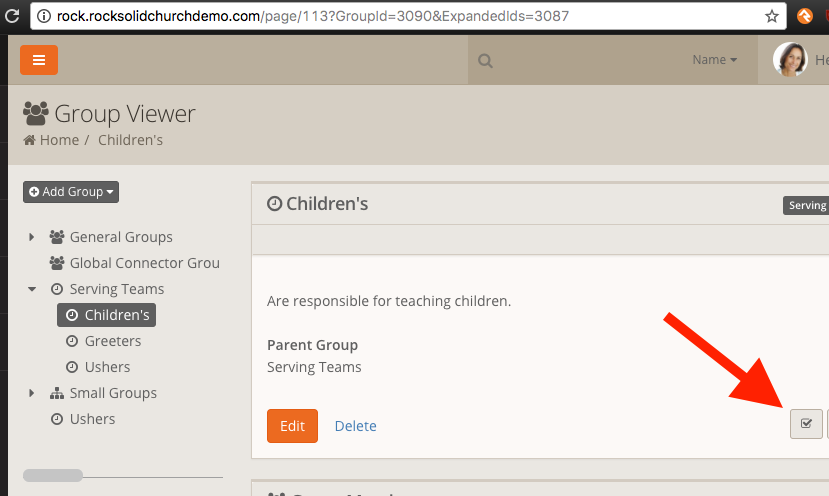
Task: Click the user profile avatar photo
Action: 790,60
